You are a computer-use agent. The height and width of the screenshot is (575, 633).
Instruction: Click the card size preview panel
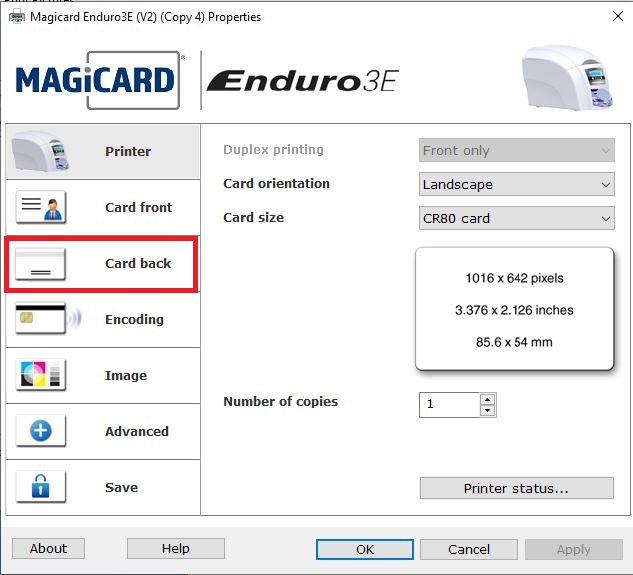tap(515, 309)
